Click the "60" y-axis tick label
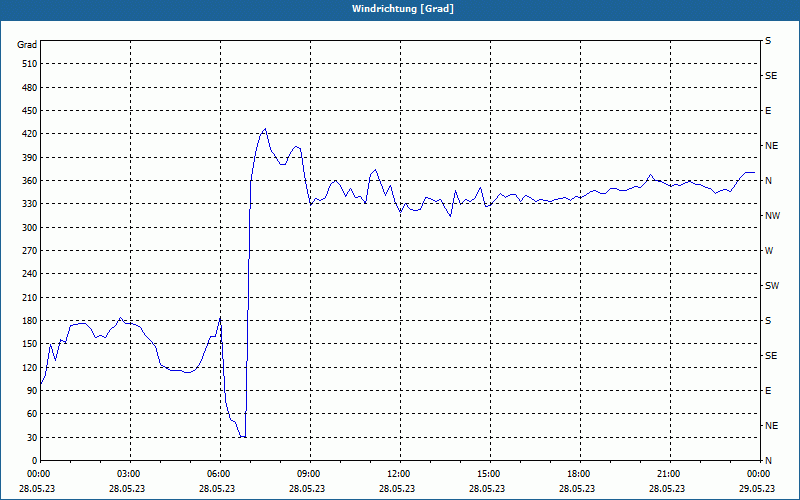Image resolution: width=800 pixels, height=500 pixels. pos(32,414)
